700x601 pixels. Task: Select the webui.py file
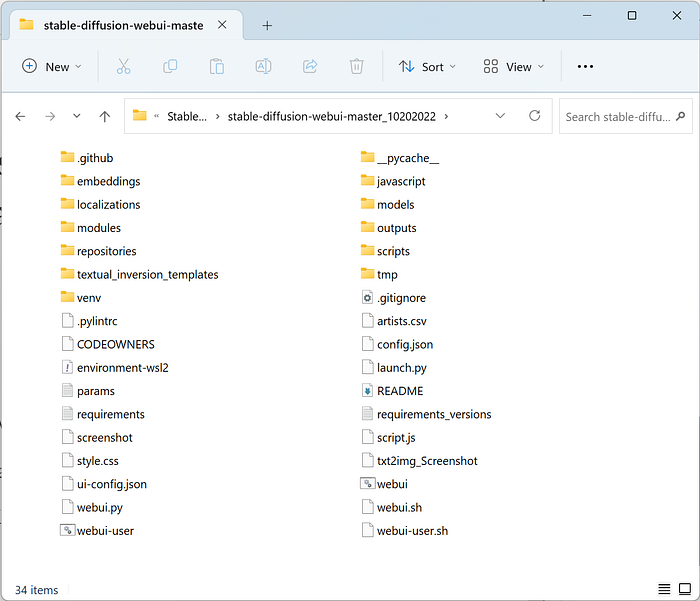(92, 507)
